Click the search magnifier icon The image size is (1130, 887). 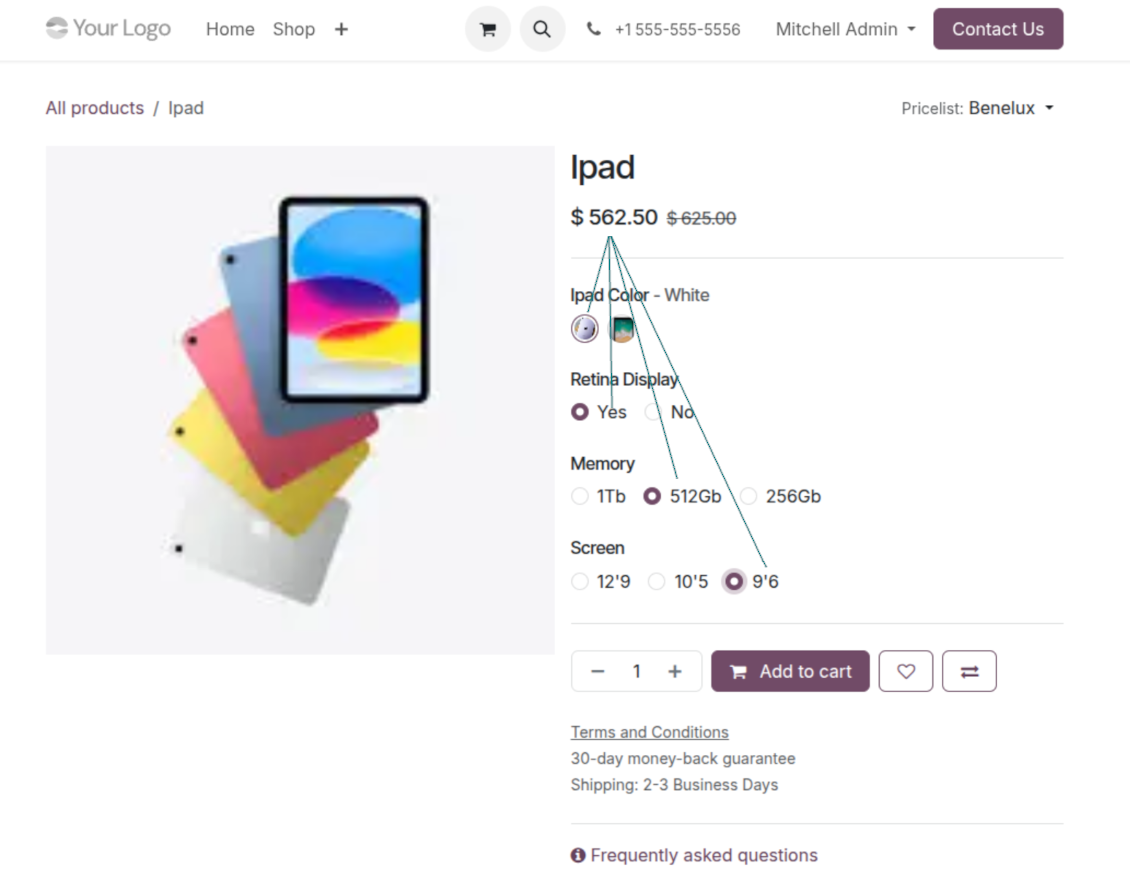tap(542, 30)
